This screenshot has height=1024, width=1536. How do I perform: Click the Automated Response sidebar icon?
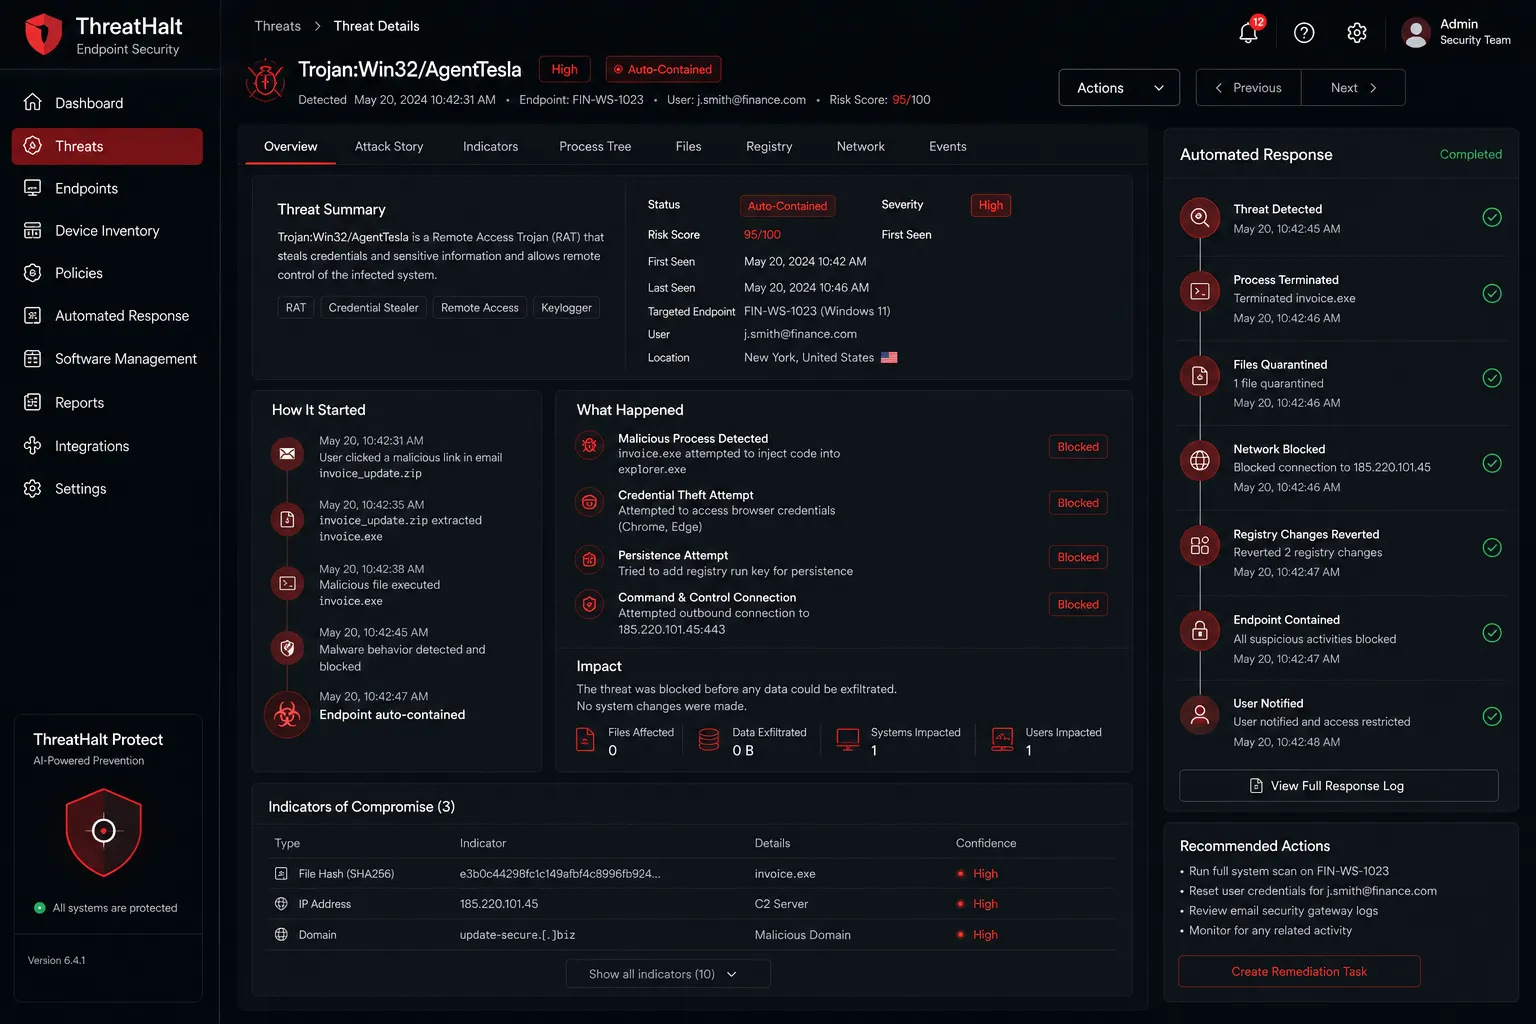click(x=33, y=315)
